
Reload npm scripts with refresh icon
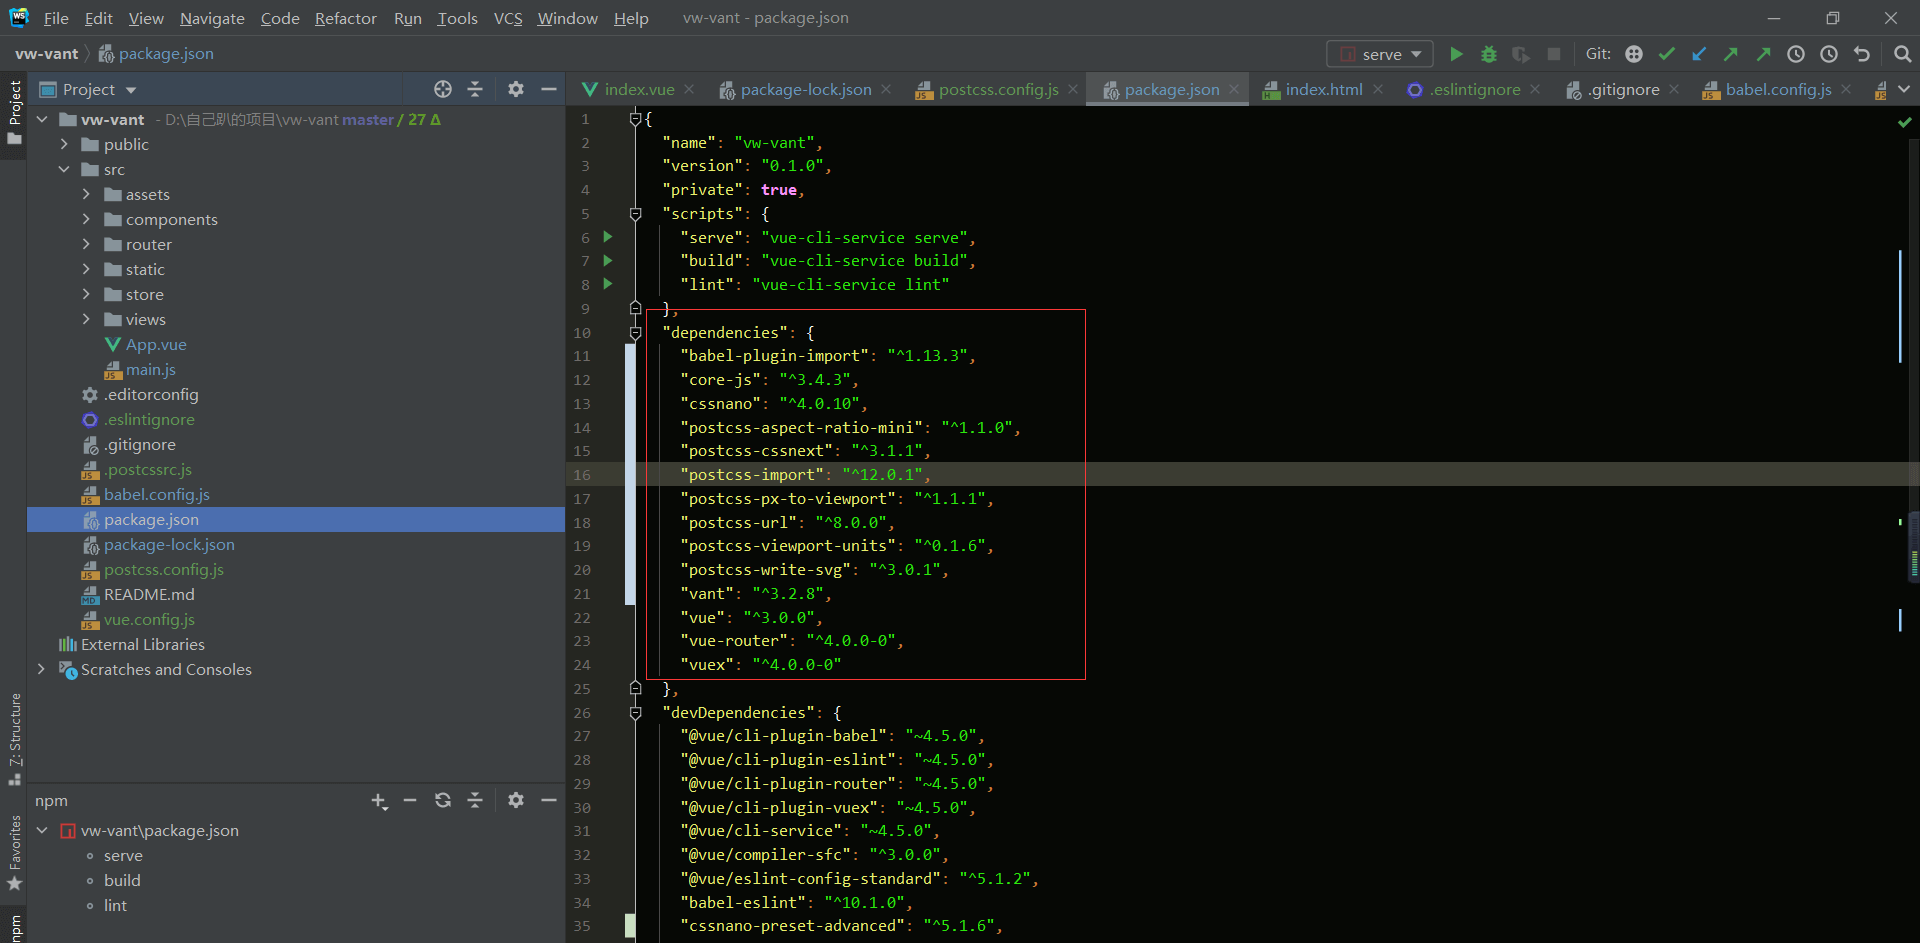coord(443,800)
